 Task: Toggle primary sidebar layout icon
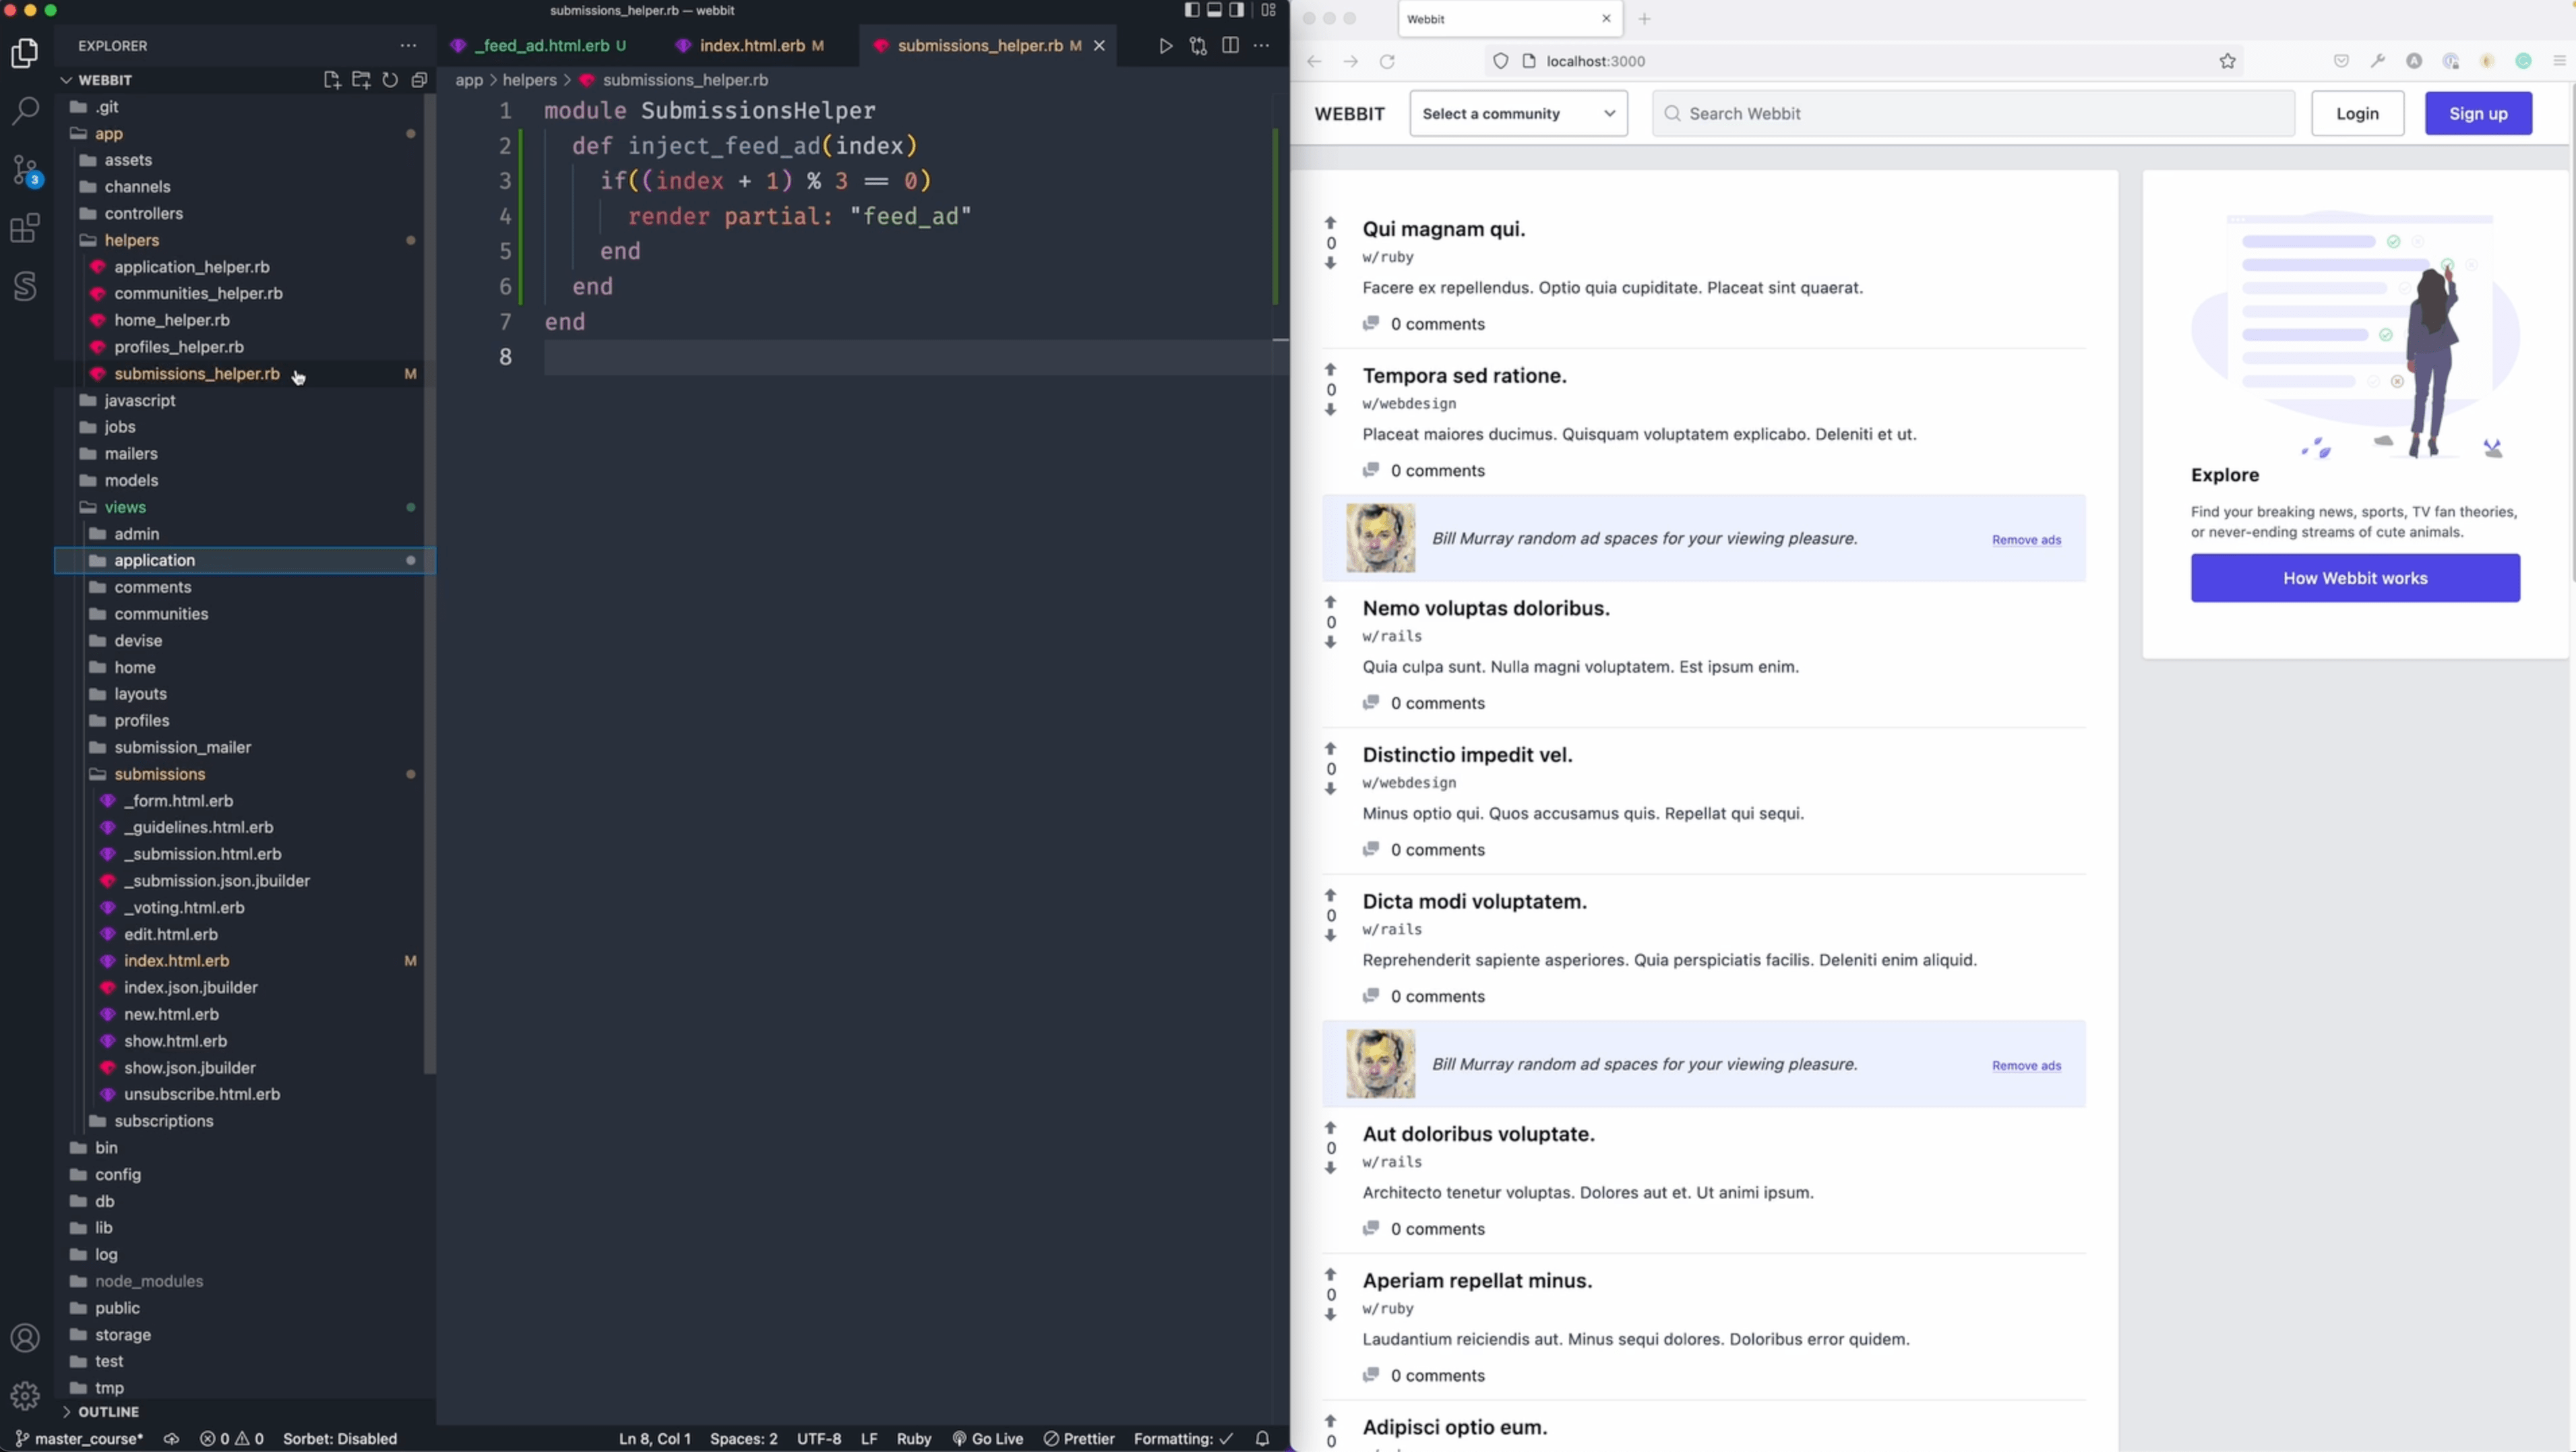pyautogui.click(x=1192, y=10)
